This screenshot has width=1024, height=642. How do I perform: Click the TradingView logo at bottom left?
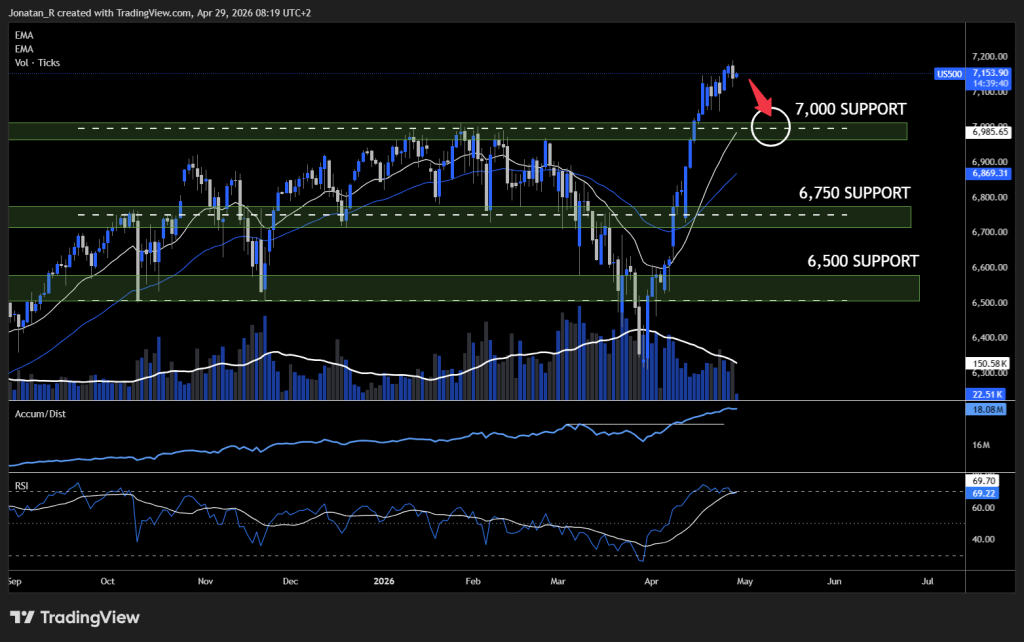(72, 617)
